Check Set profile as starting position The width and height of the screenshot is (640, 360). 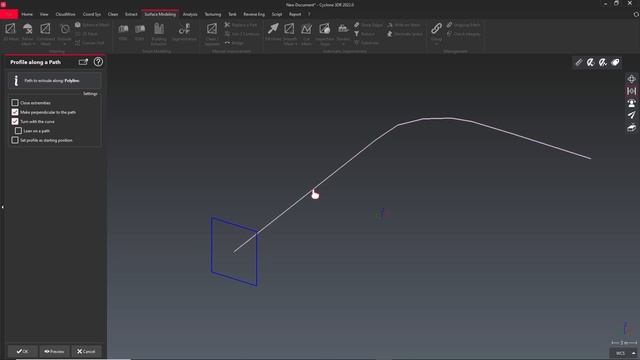pos(15,140)
